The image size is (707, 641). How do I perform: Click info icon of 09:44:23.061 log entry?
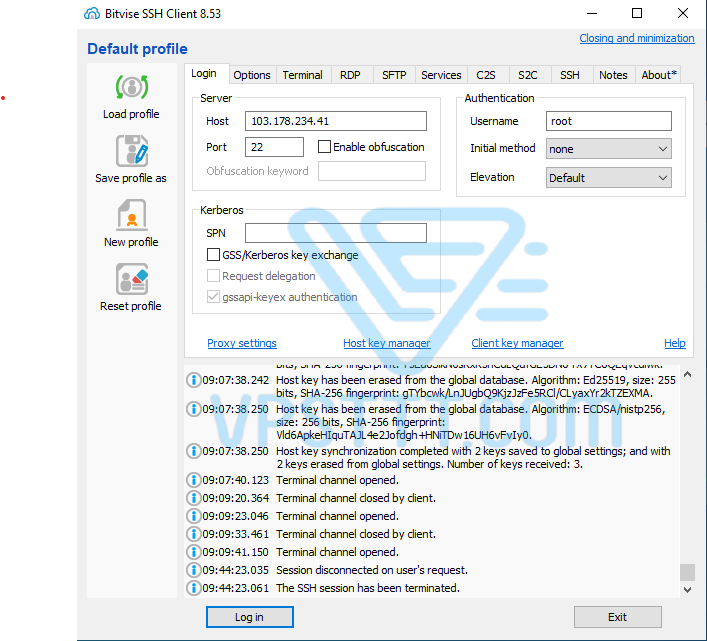click(193, 588)
